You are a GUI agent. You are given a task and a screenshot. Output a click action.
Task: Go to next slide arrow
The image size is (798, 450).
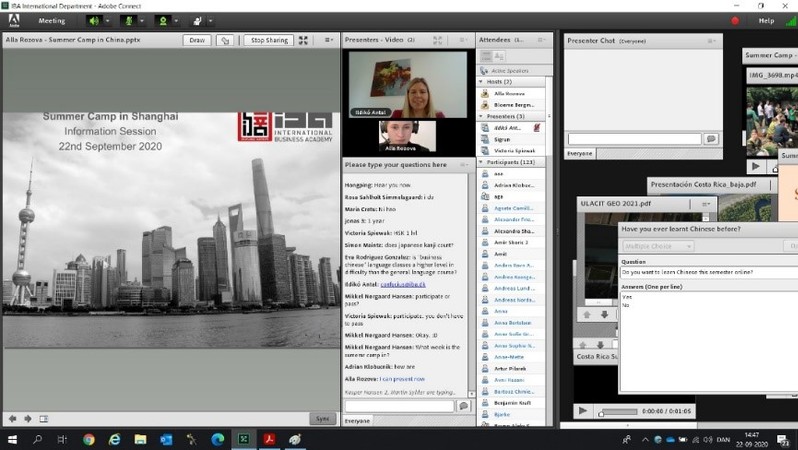[28, 418]
